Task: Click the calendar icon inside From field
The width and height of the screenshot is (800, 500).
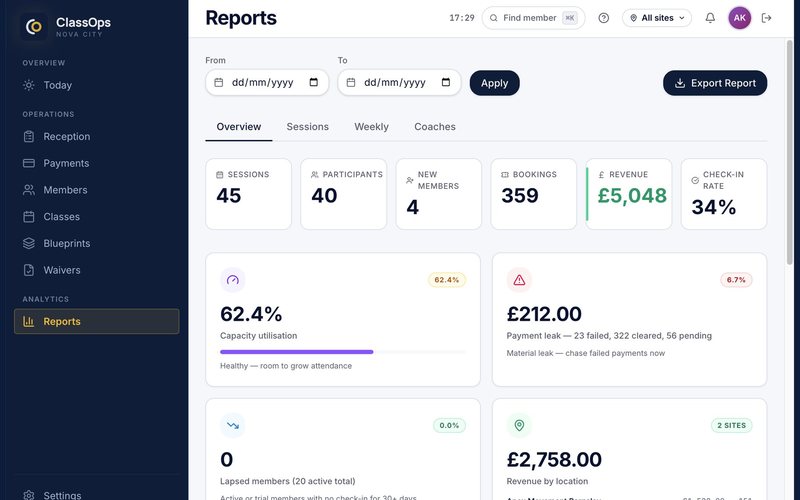Action: click(219, 82)
